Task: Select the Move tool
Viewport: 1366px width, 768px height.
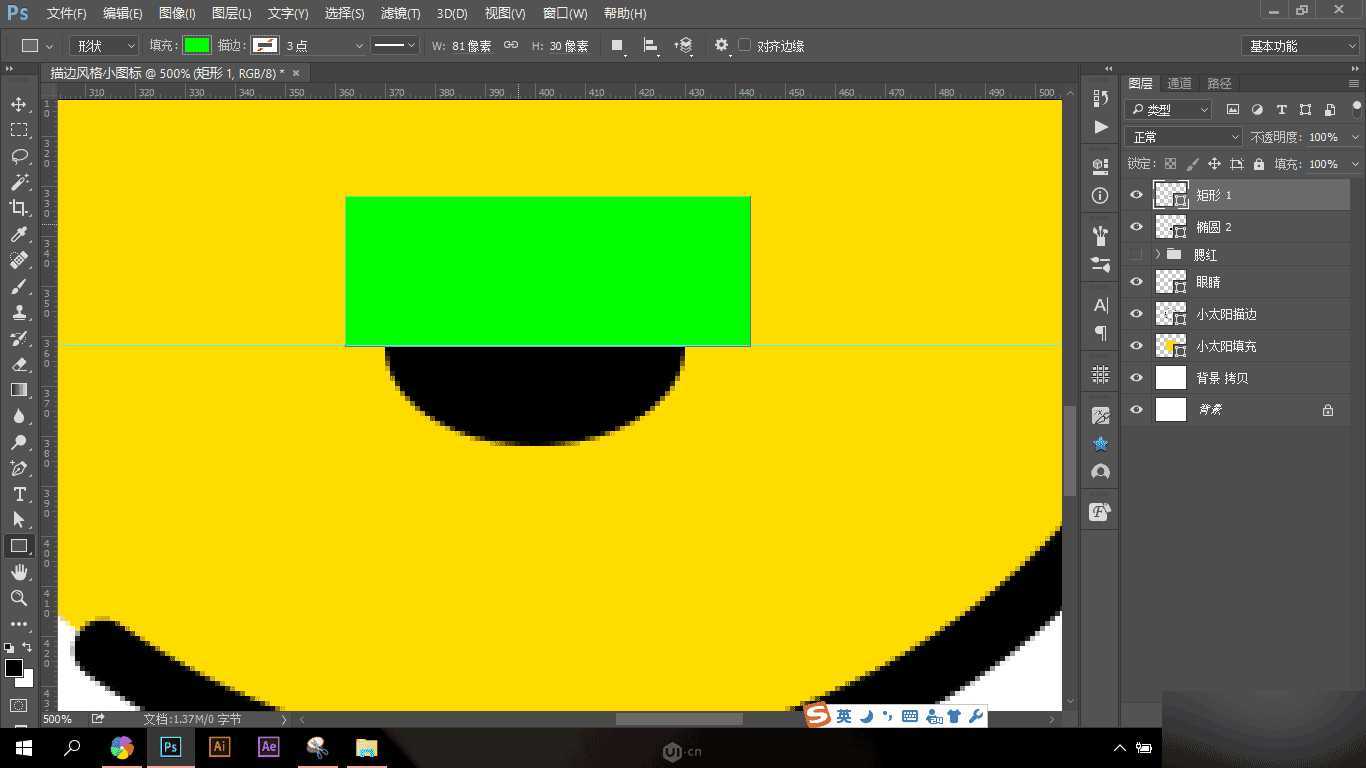Action: [20, 103]
